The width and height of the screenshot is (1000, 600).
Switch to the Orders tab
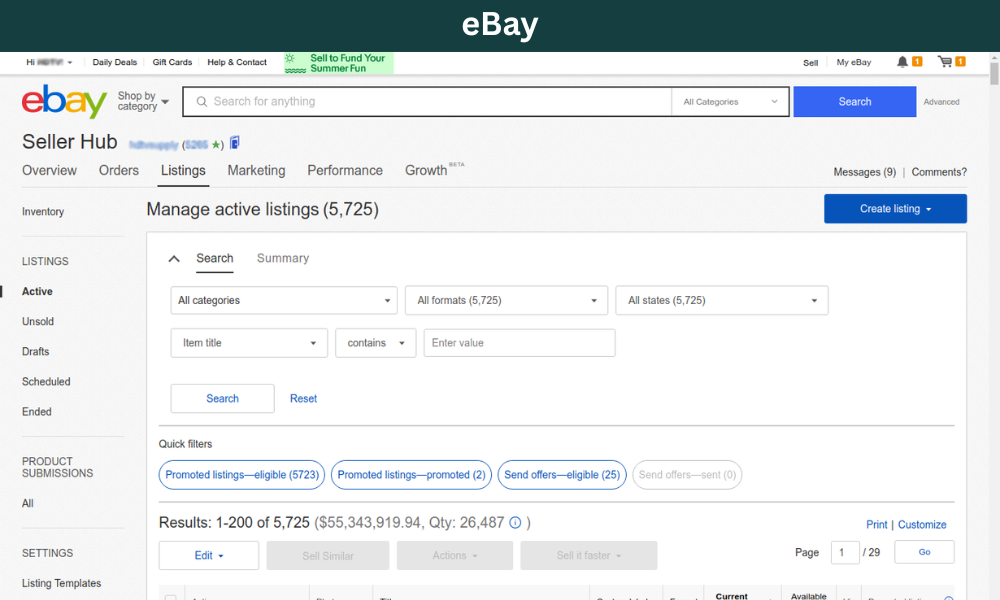[119, 171]
